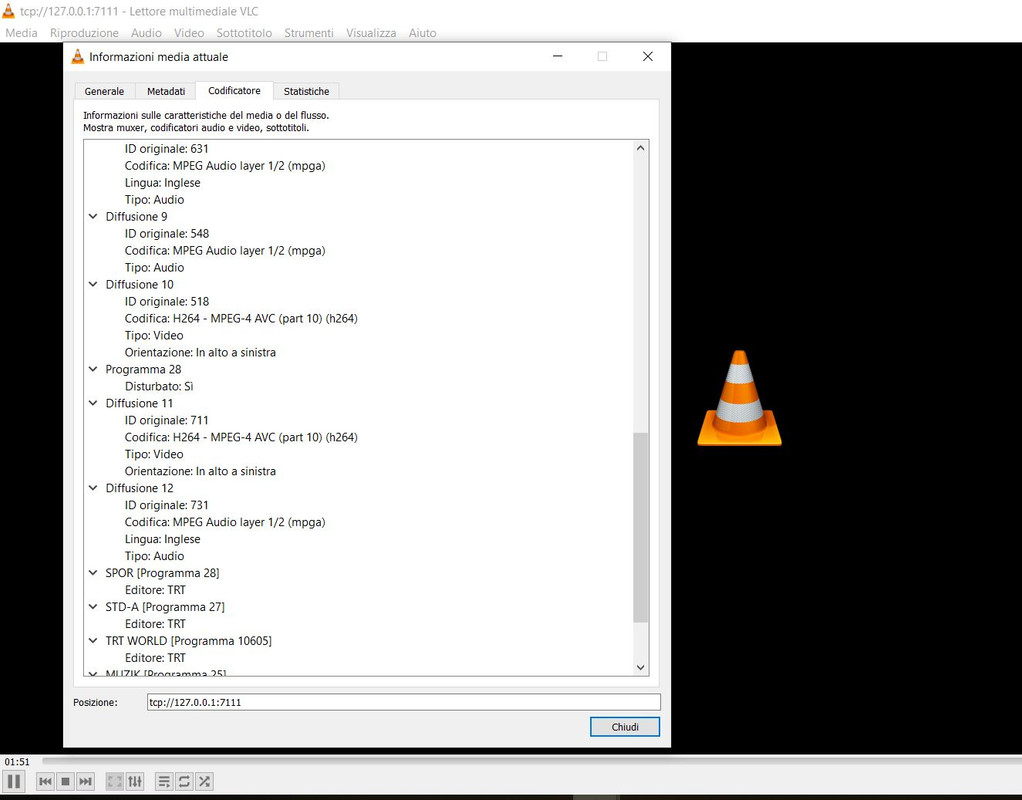This screenshot has height=800, width=1022.
Task: Toggle shuffle random playback icon
Action: tap(205, 781)
